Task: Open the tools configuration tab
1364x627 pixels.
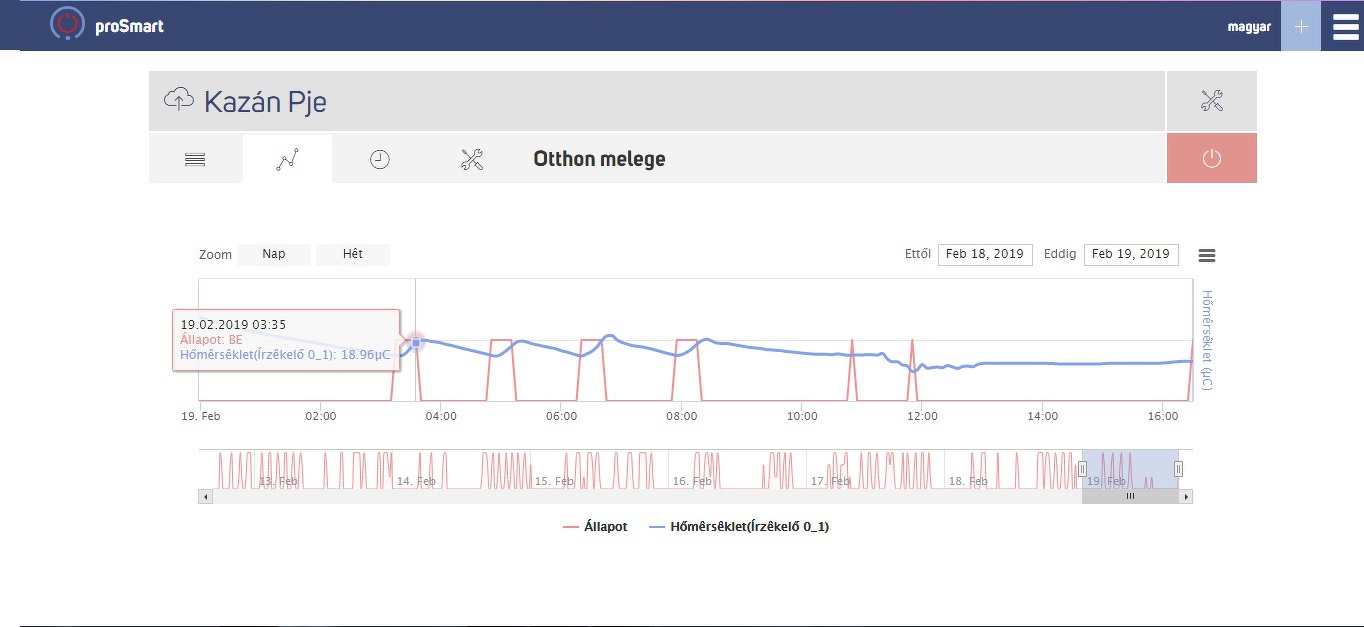Action: click(471, 159)
